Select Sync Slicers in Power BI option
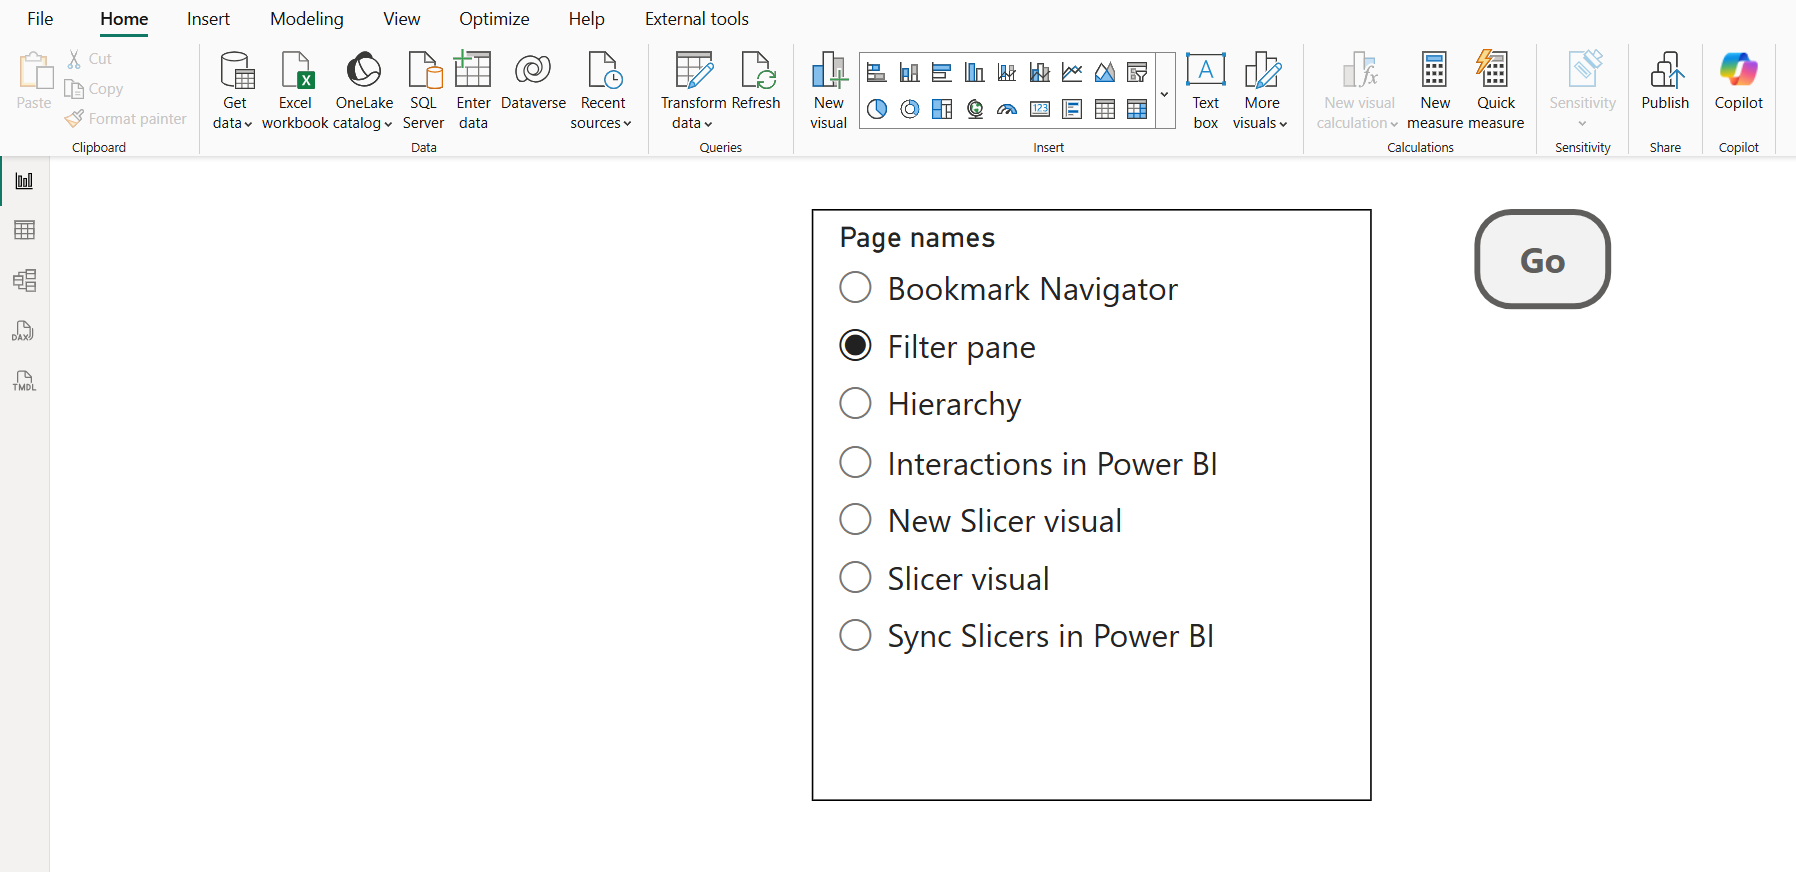The height and width of the screenshot is (872, 1796). coord(855,636)
